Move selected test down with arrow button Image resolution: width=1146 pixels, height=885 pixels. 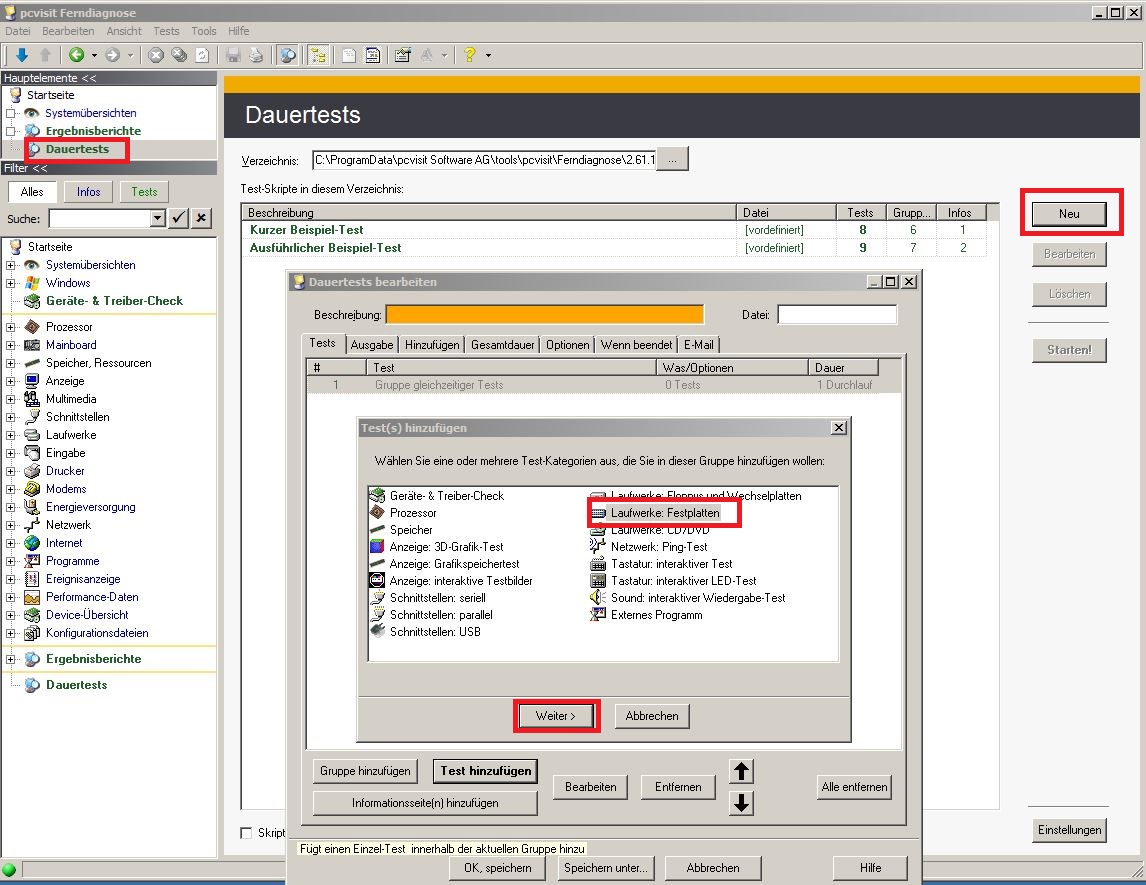[x=742, y=803]
